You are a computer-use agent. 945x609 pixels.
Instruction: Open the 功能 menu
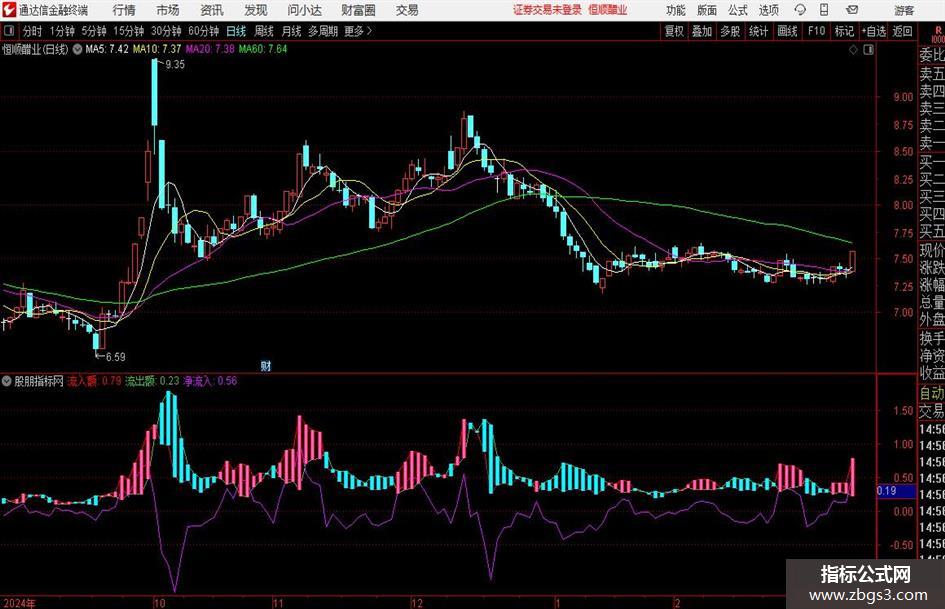point(676,10)
